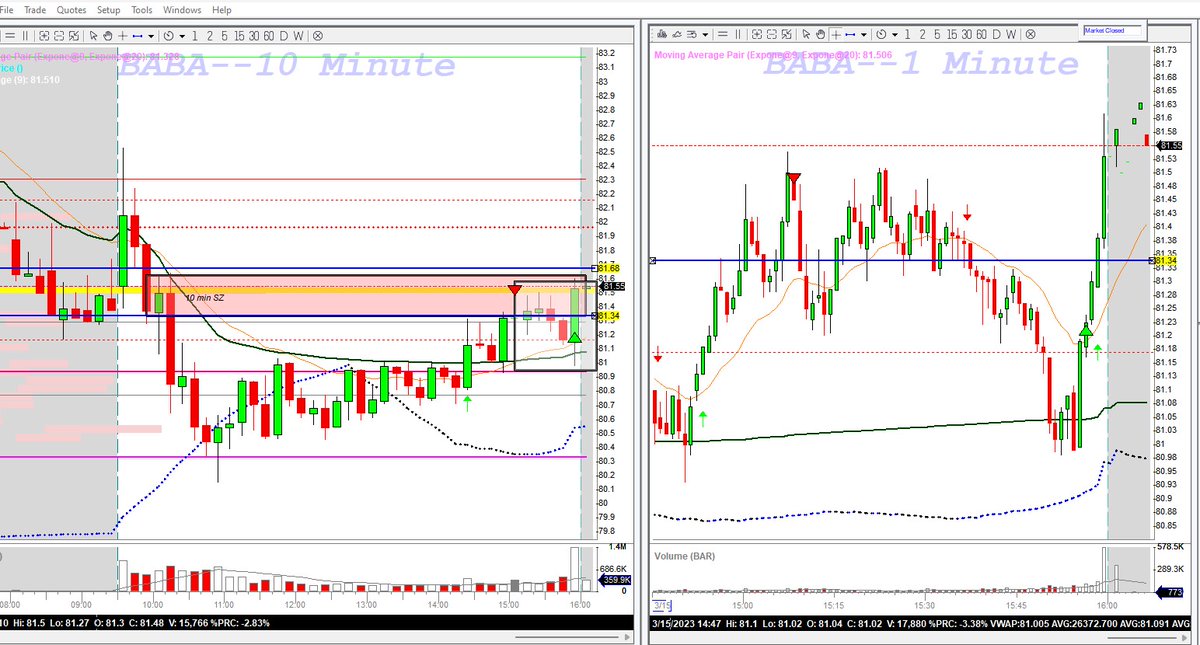The width and height of the screenshot is (1200, 645).
Task: Set 1 Minute chart to 60-minute interval
Action: coord(982,35)
